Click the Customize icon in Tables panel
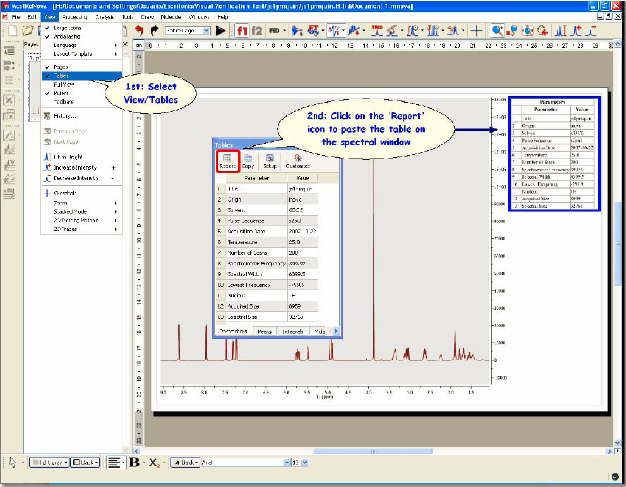This screenshot has width=626, height=487. pos(297,161)
